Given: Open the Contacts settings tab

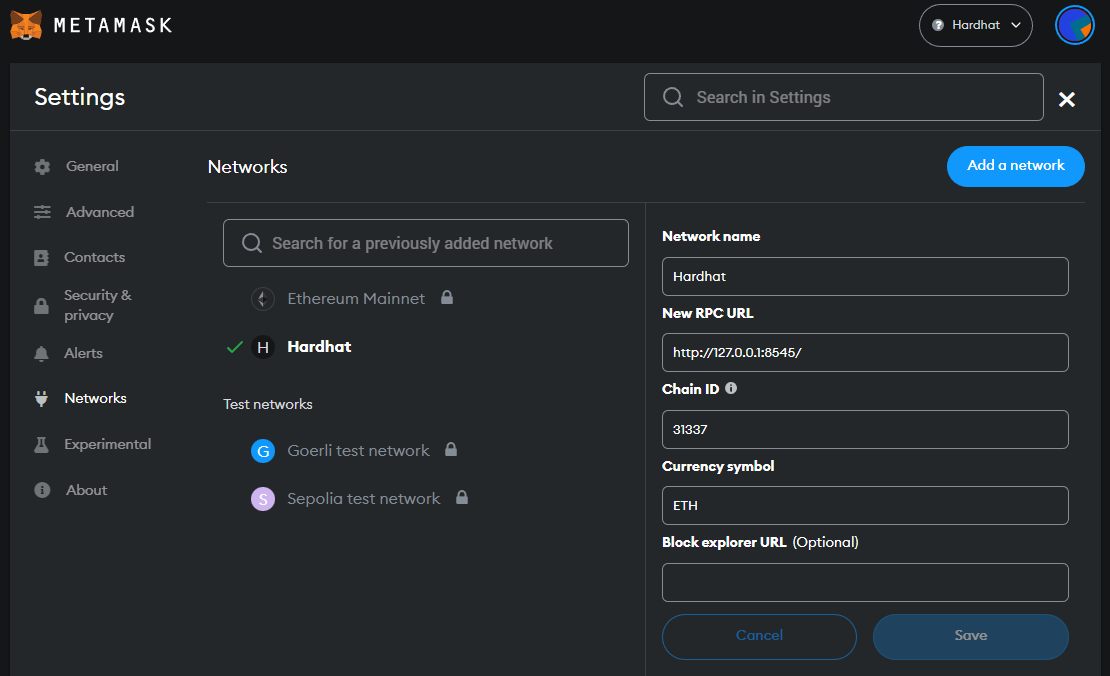Looking at the screenshot, I should (x=94, y=257).
